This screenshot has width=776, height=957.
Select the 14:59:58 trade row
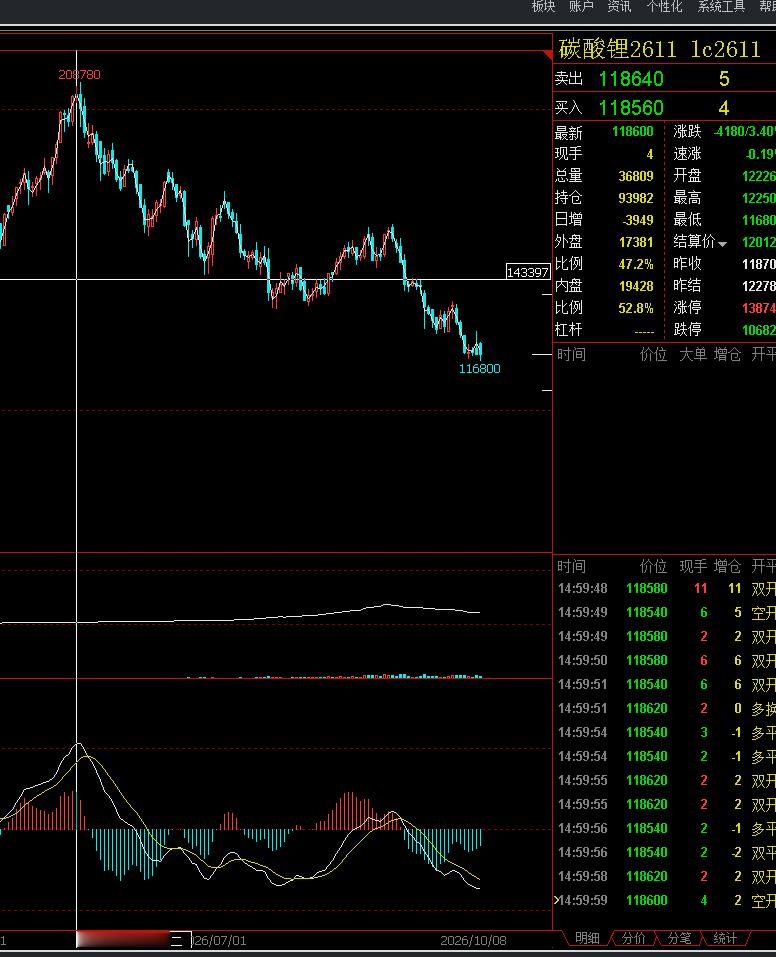pyautogui.click(x=665, y=876)
